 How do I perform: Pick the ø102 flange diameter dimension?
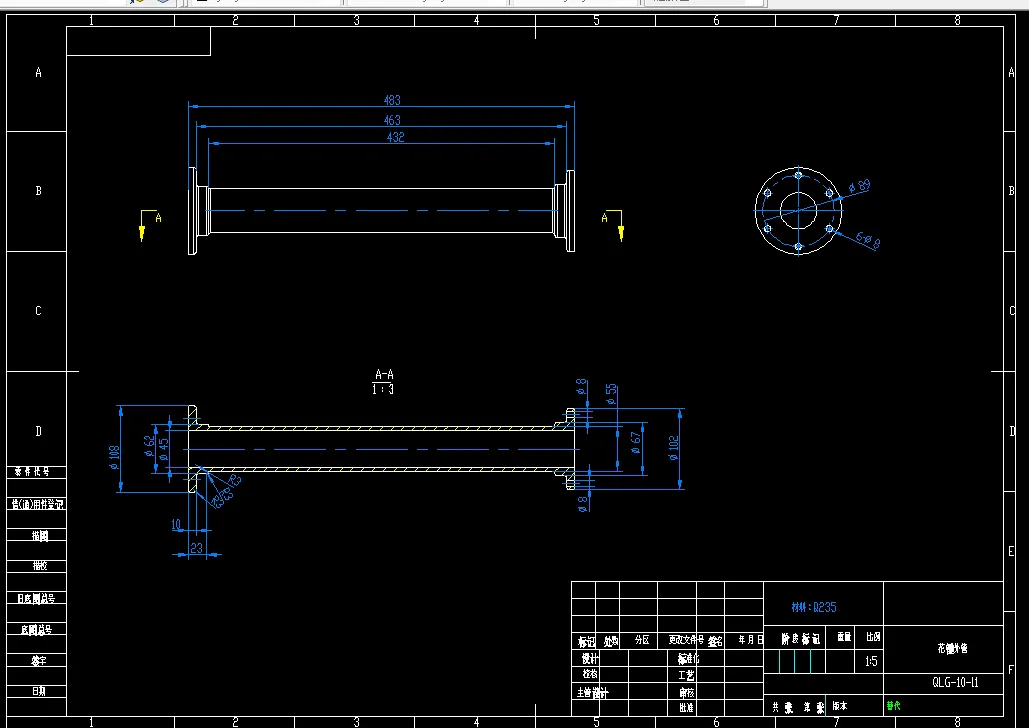(x=673, y=448)
